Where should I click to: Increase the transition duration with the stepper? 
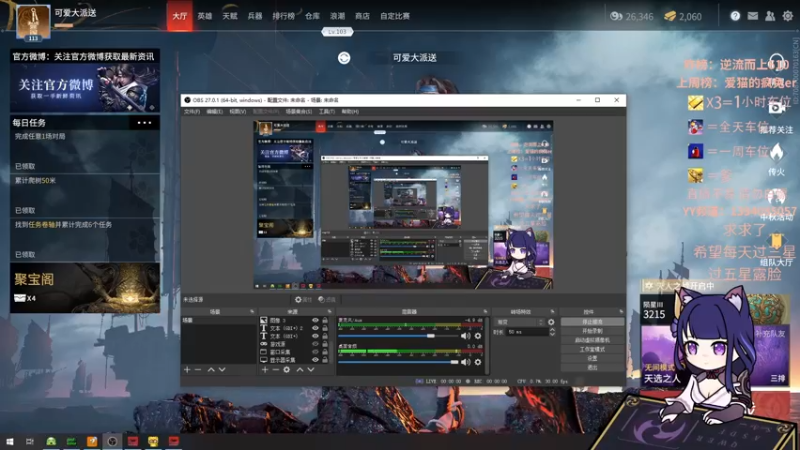point(552,330)
